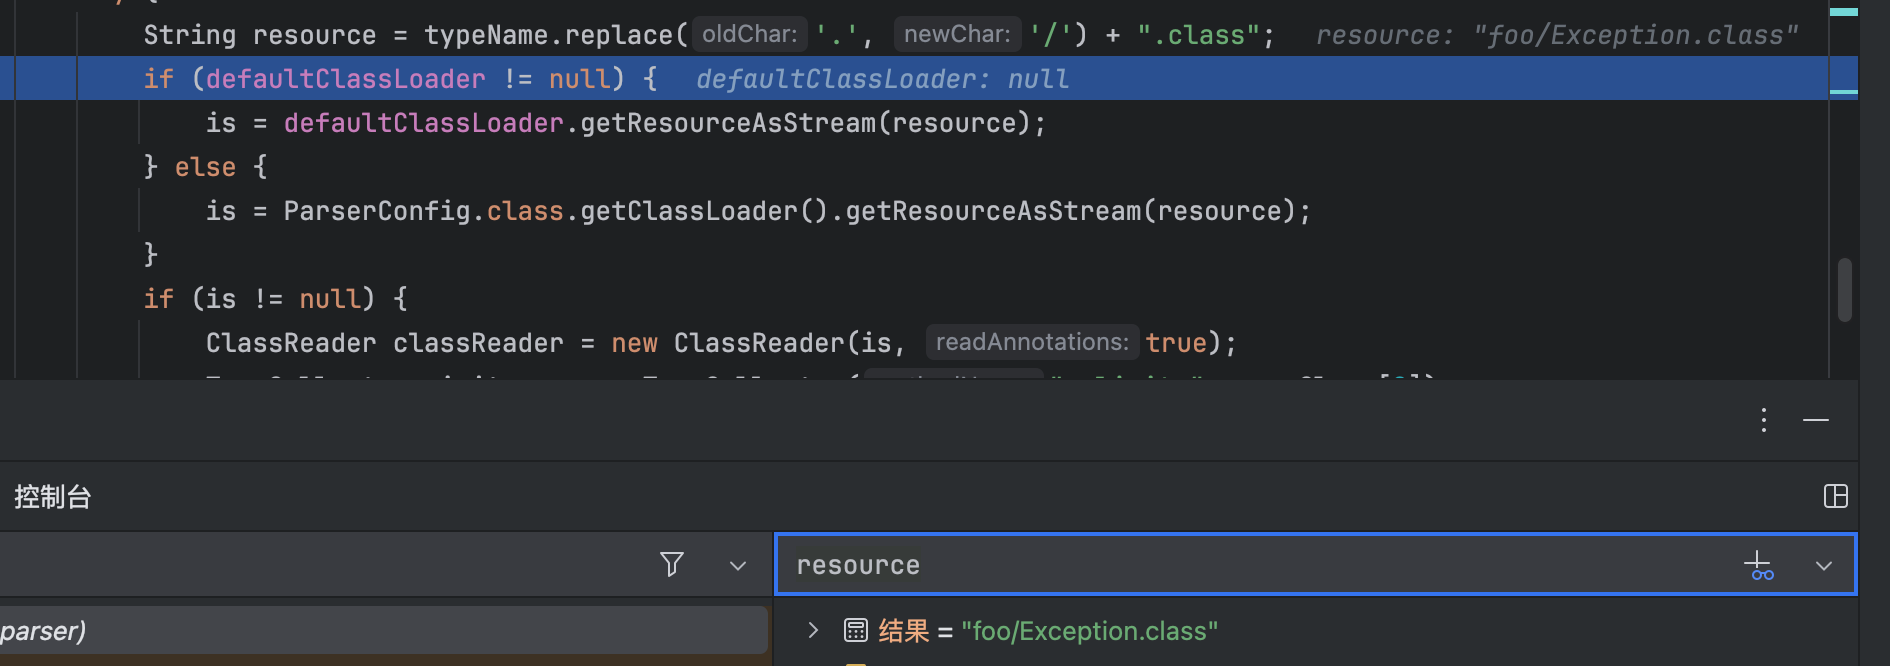Switch to the 控制台 tab
Screen dimensions: 1890x666
tap(52, 497)
